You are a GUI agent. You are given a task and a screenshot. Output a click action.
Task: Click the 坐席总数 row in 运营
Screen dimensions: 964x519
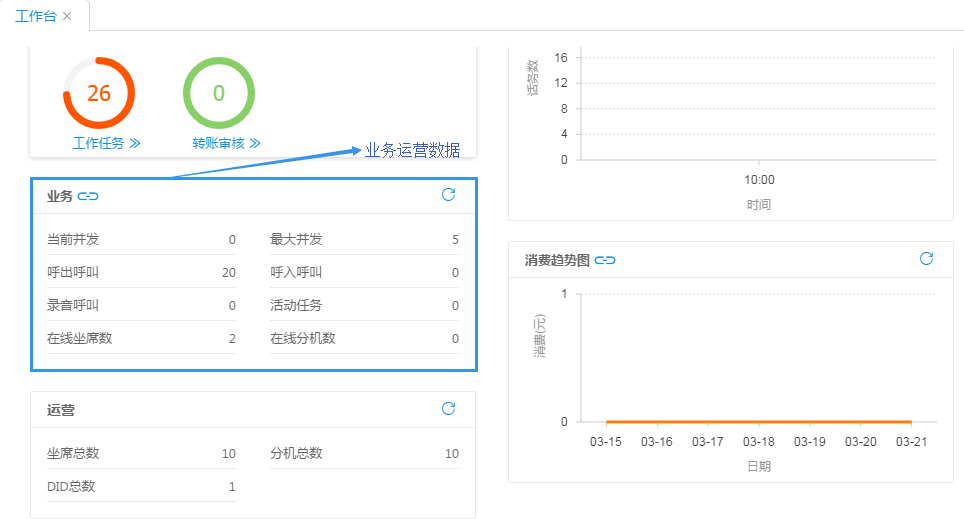pyautogui.click(x=141, y=453)
